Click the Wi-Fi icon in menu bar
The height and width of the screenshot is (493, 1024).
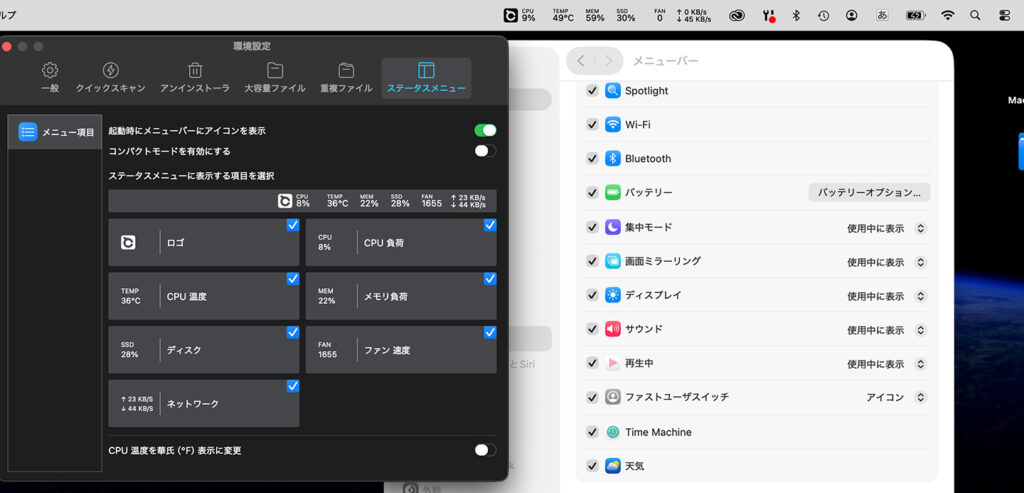[x=947, y=16]
